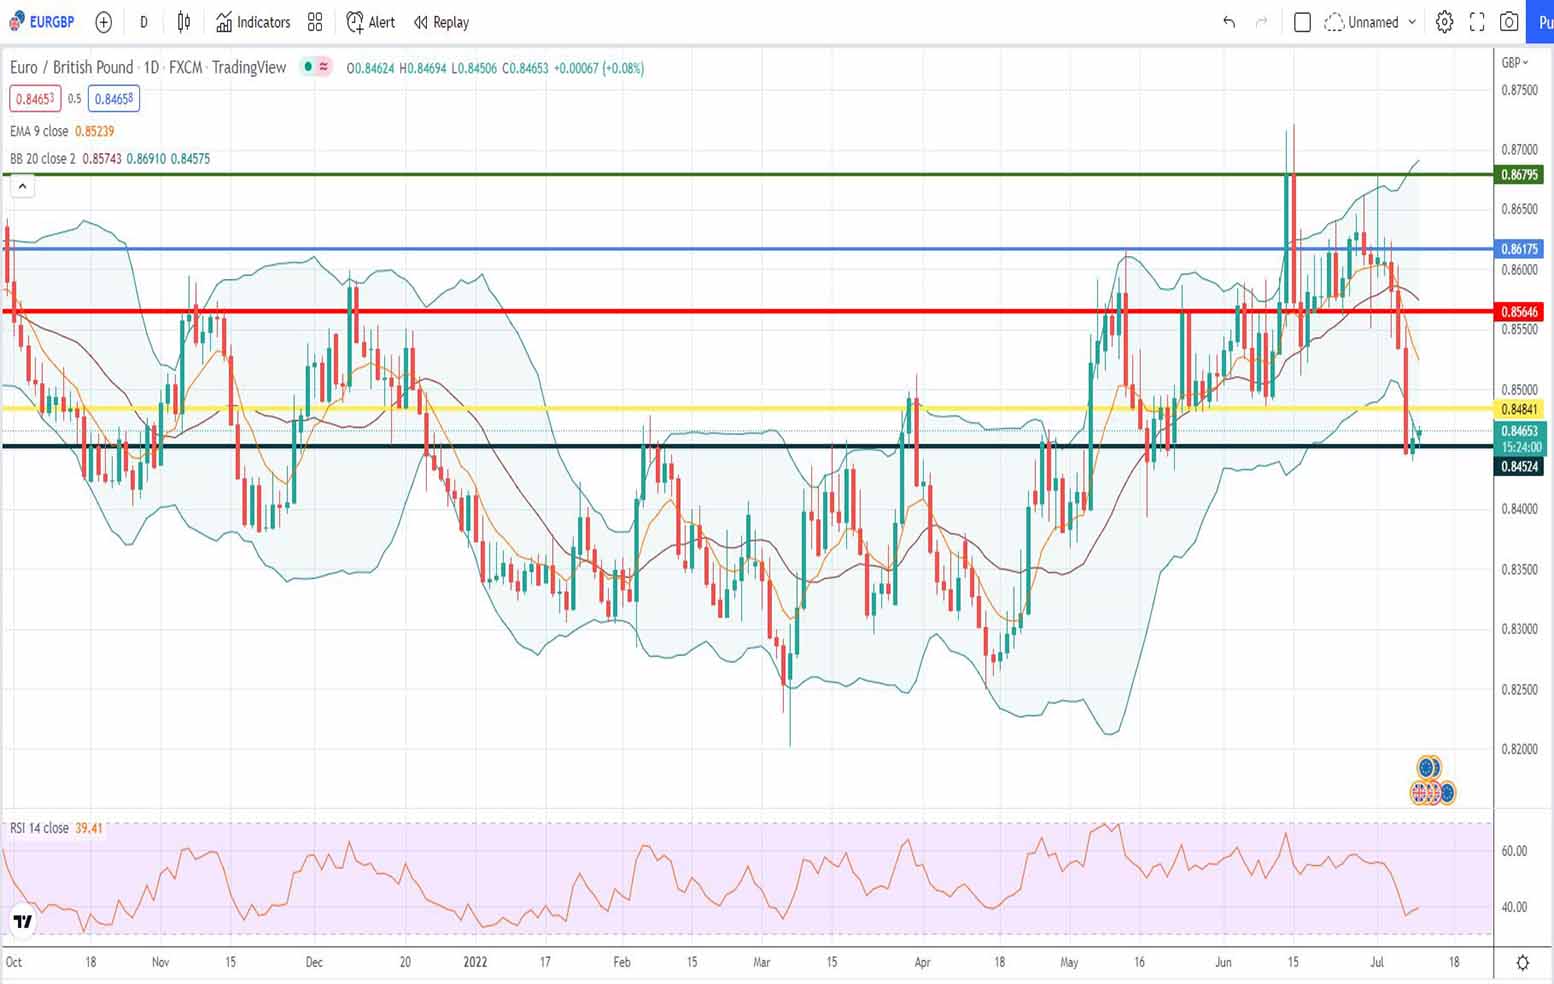Image resolution: width=1554 pixels, height=984 pixels.
Task: Click the compare or add symbol plus icon
Action: pyautogui.click(x=103, y=22)
